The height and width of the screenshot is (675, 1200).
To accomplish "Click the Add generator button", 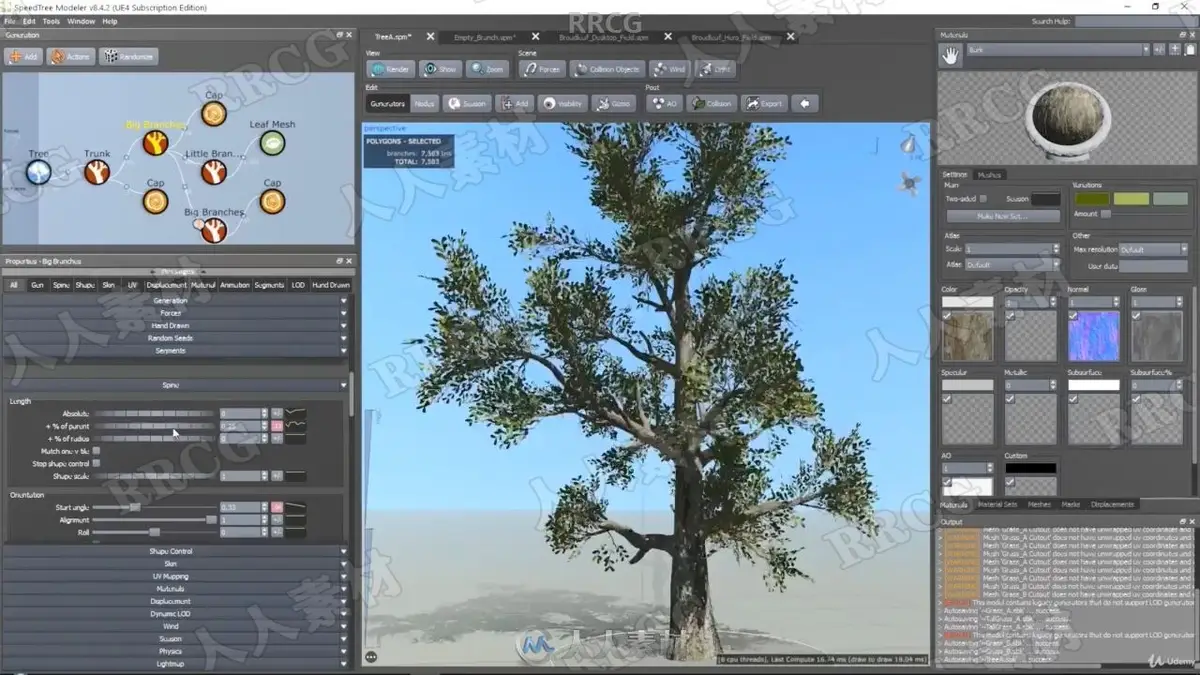I will 22,57.
